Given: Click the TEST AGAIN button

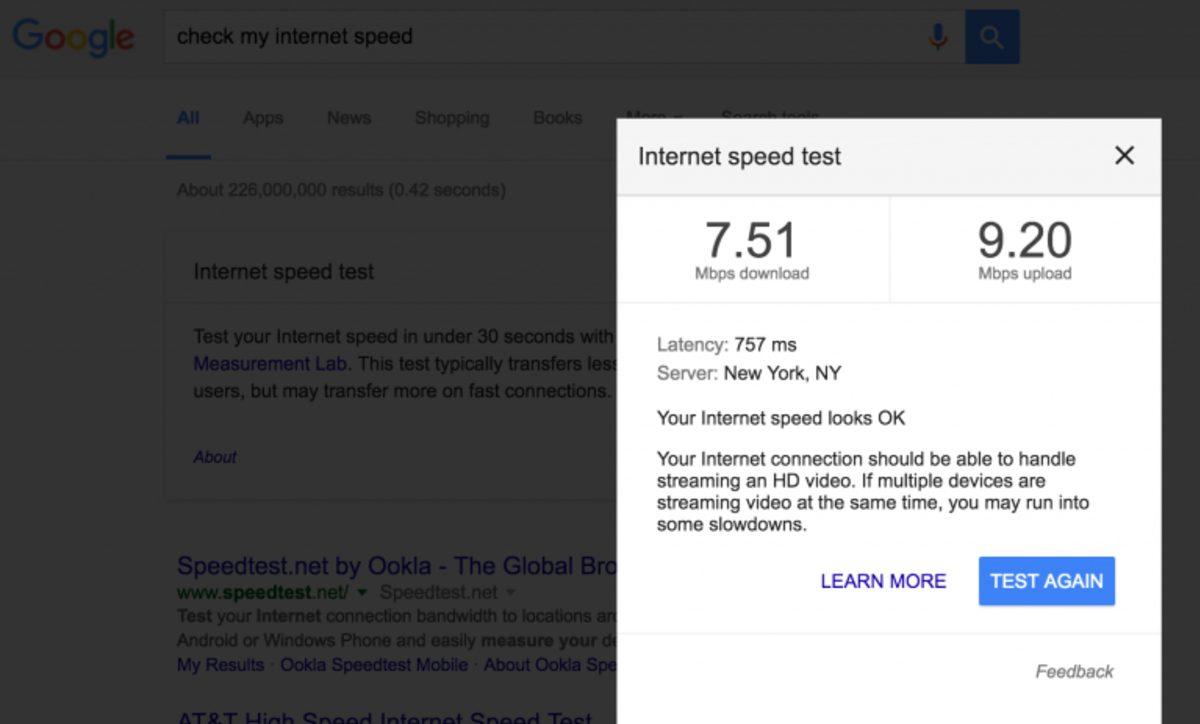Looking at the screenshot, I should (x=1046, y=581).
